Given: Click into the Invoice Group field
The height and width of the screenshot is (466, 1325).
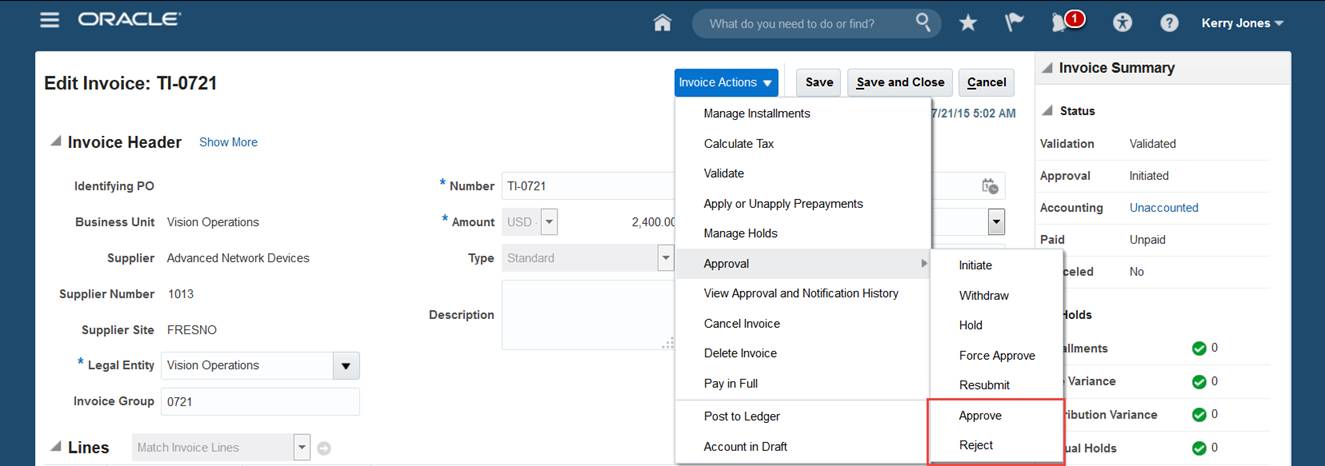Looking at the screenshot, I should [260, 402].
